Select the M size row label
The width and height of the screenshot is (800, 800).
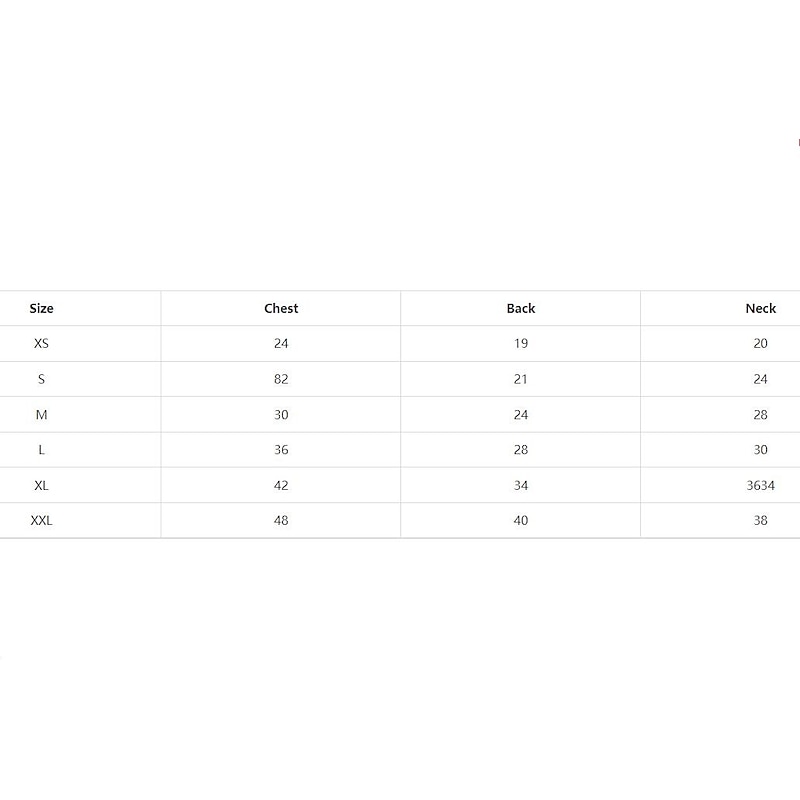[x=41, y=414]
